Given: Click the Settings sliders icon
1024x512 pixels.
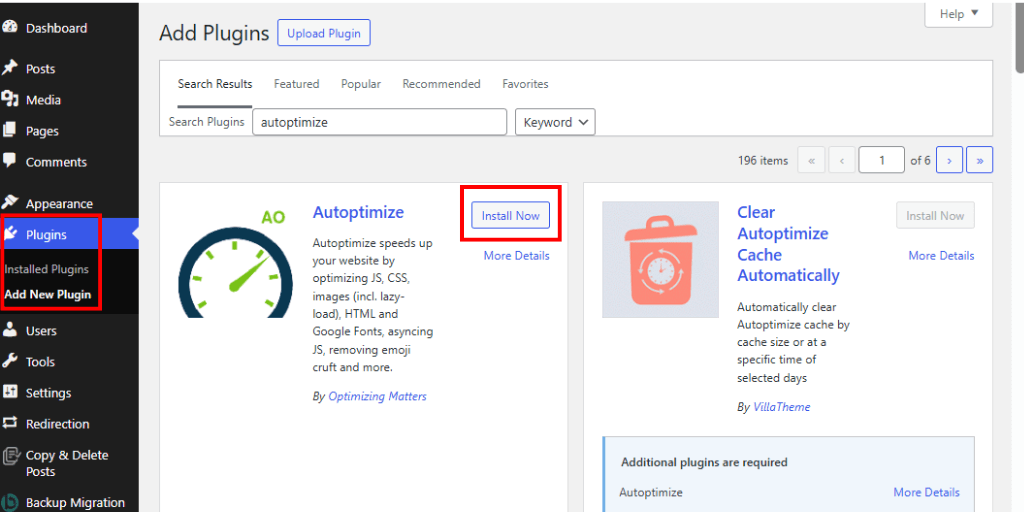Looking at the screenshot, I should click(x=9, y=392).
